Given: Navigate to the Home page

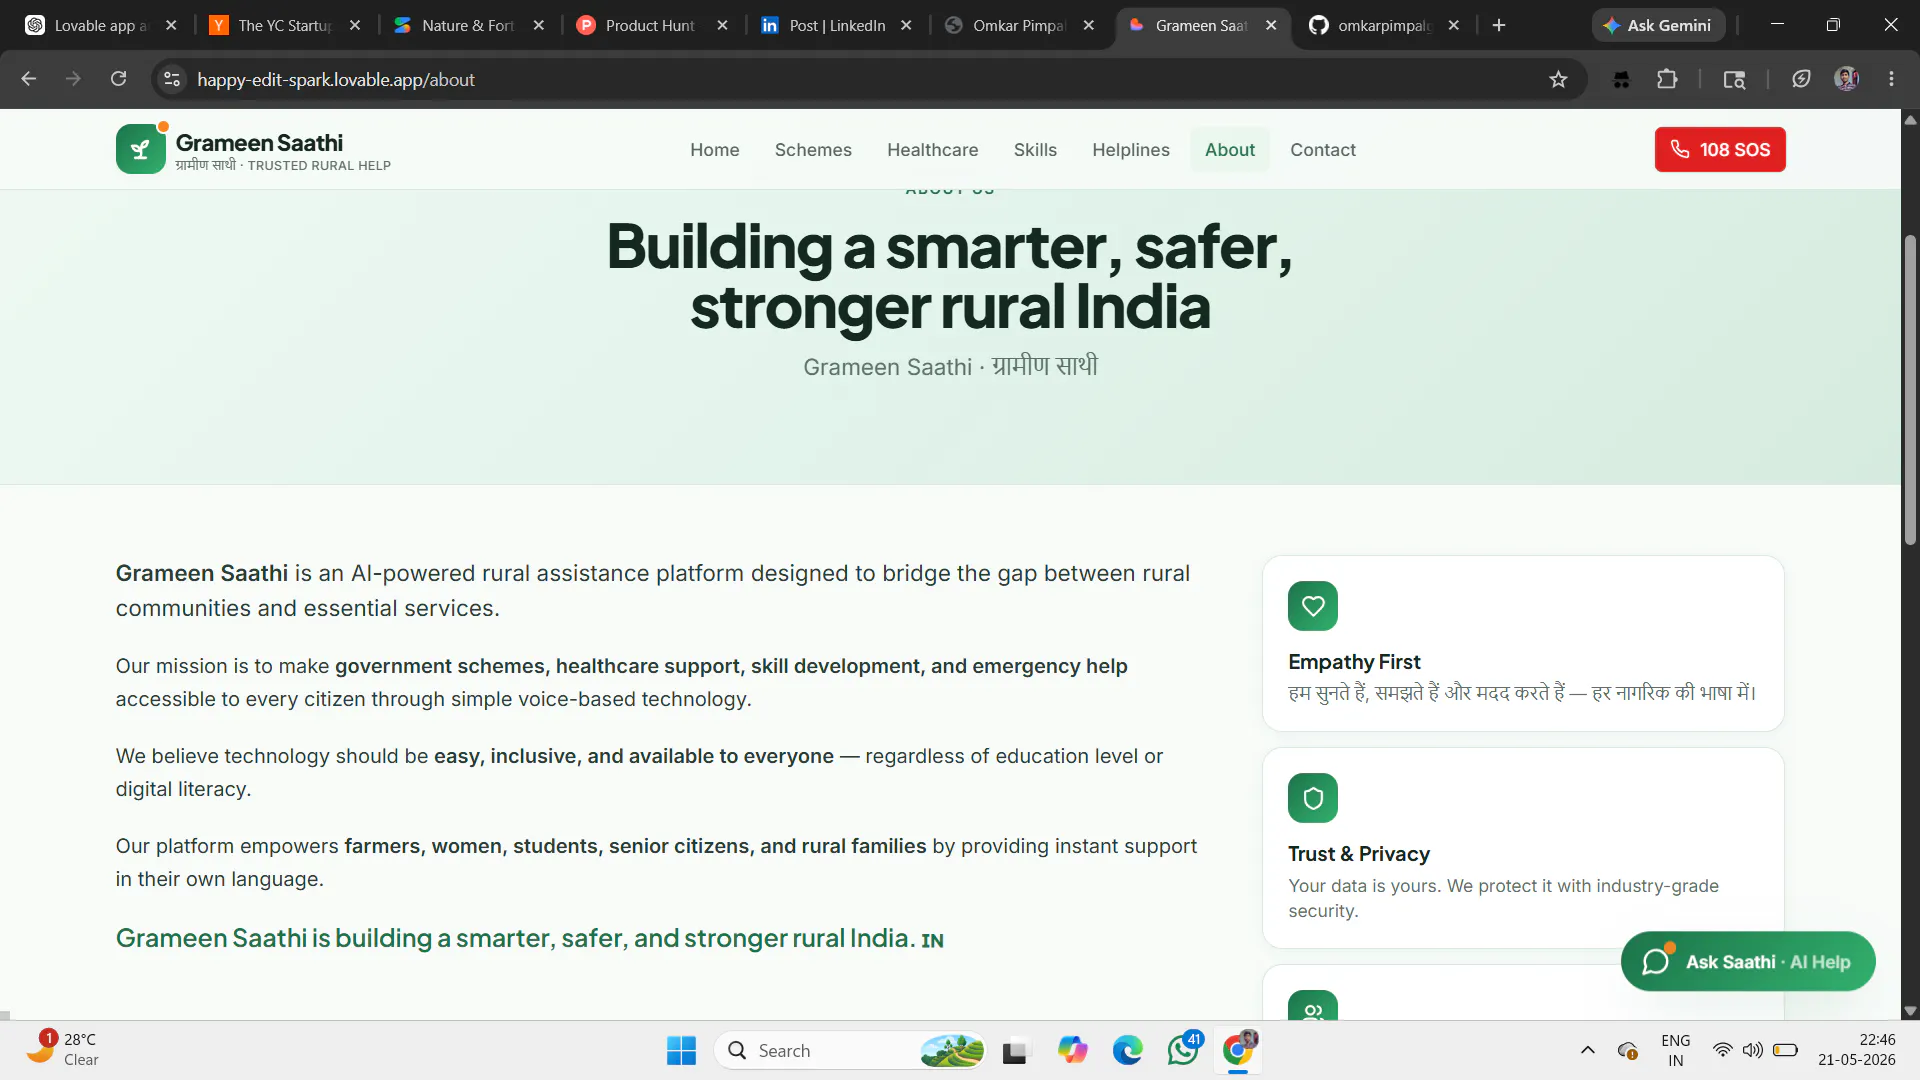Looking at the screenshot, I should coord(715,150).
